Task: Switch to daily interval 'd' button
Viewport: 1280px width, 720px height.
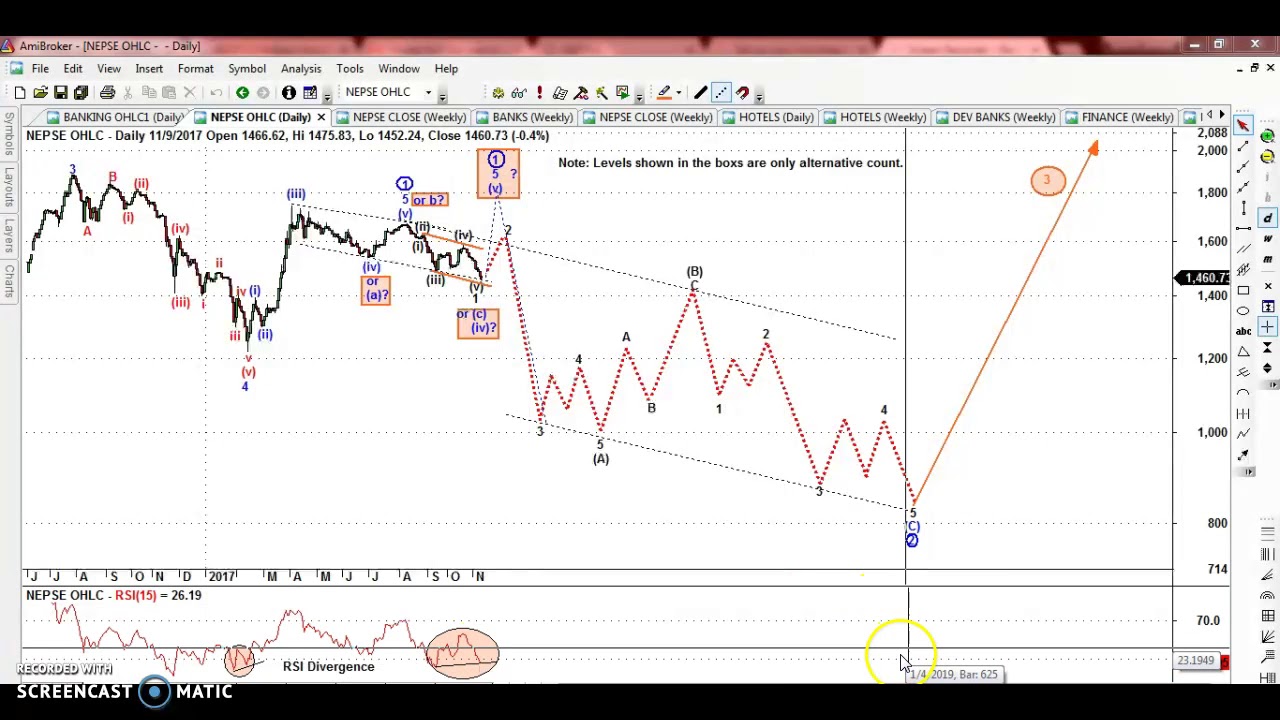Action: click(1267, 219)
